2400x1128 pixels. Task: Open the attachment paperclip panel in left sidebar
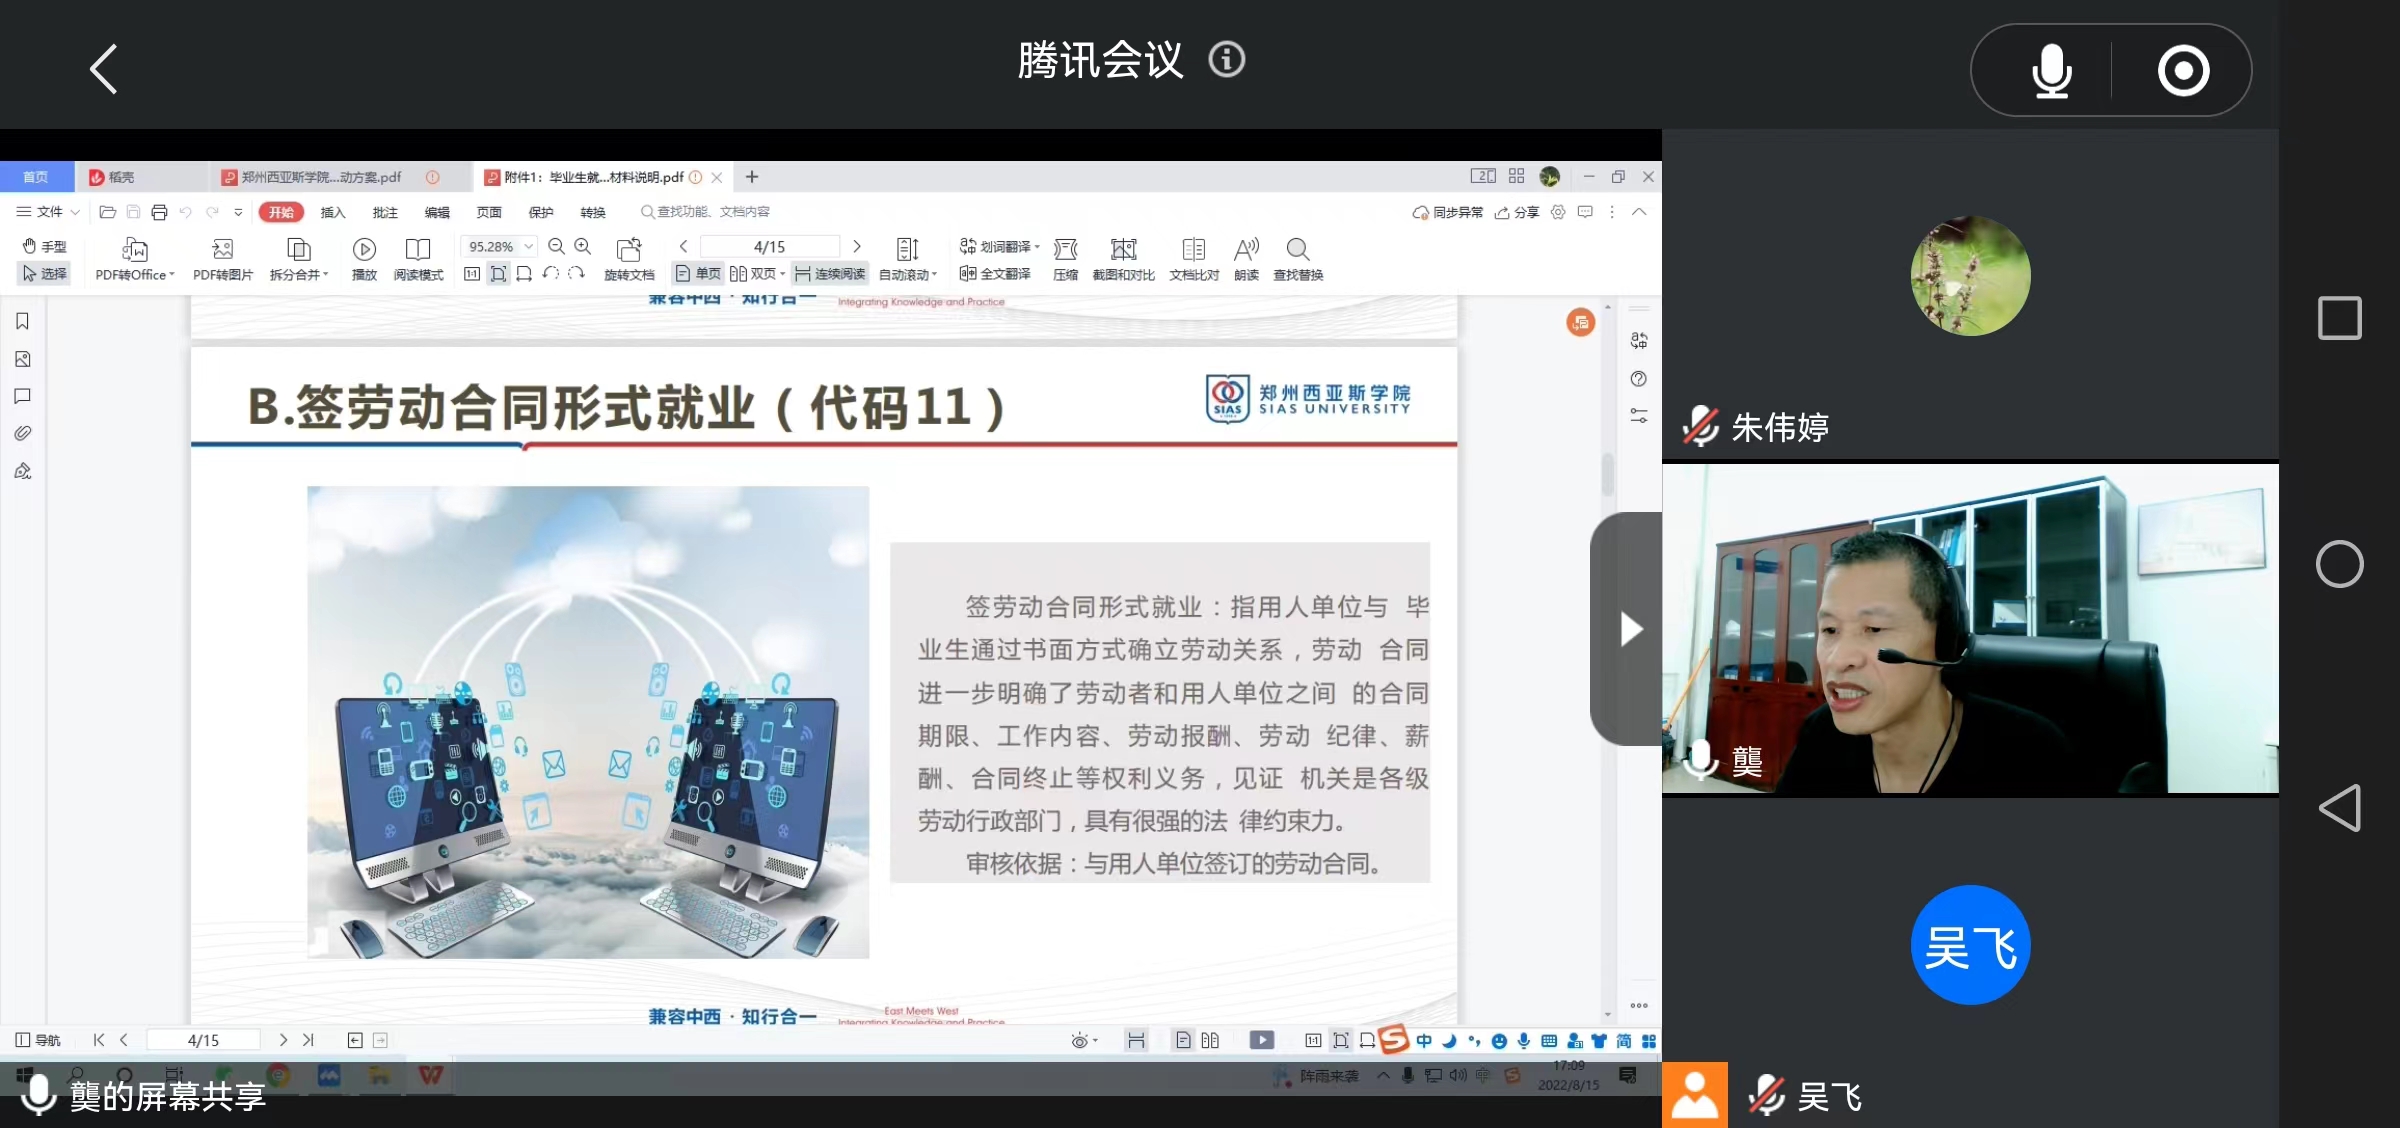coord(22,433)
